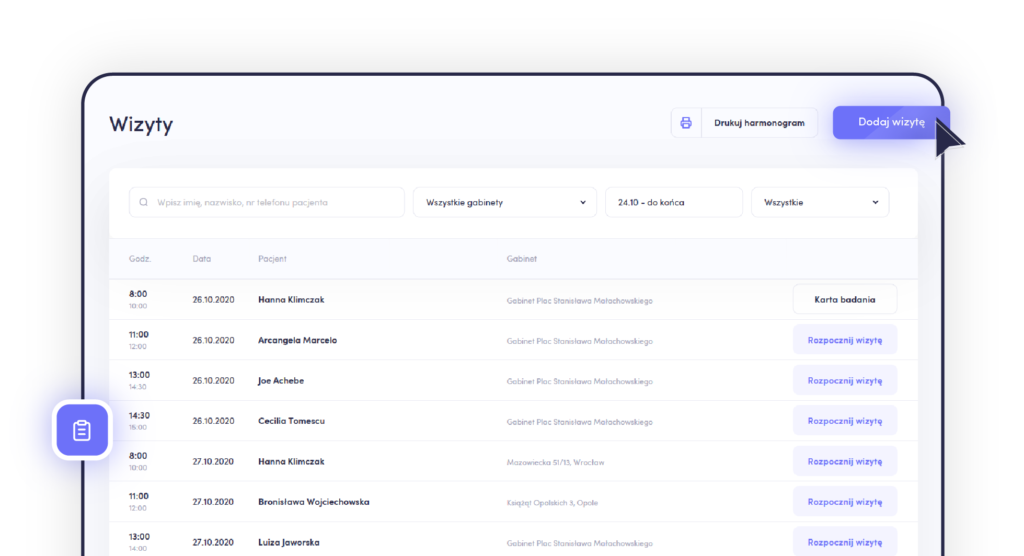1024x556 pixels.
Task: Click the Wizyty page heading
Action: pyautogui.click(x=141, y=124)
